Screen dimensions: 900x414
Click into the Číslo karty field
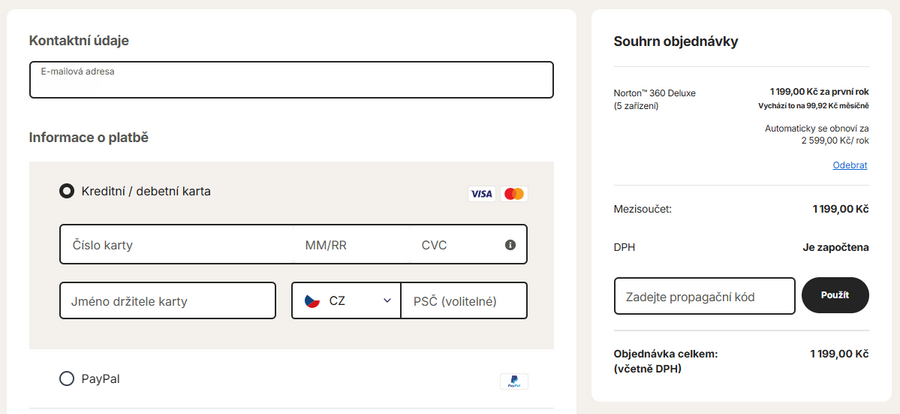coord(175,245)
